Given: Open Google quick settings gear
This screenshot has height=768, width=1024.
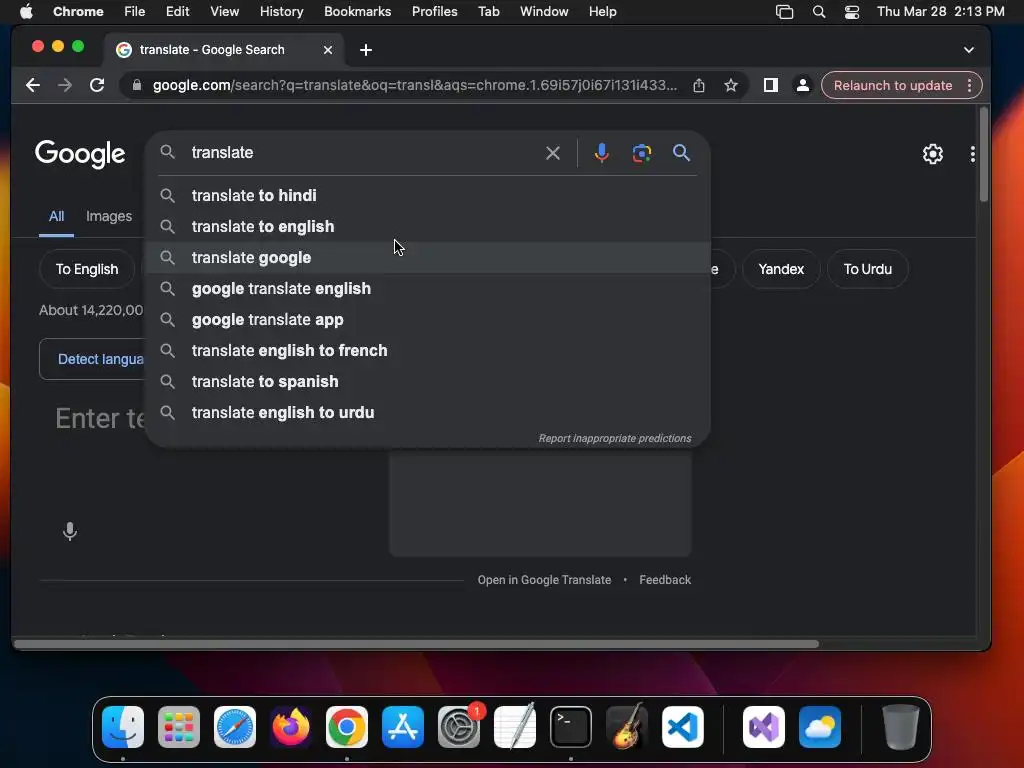Looking at the screenshot, I should point(933,154).
